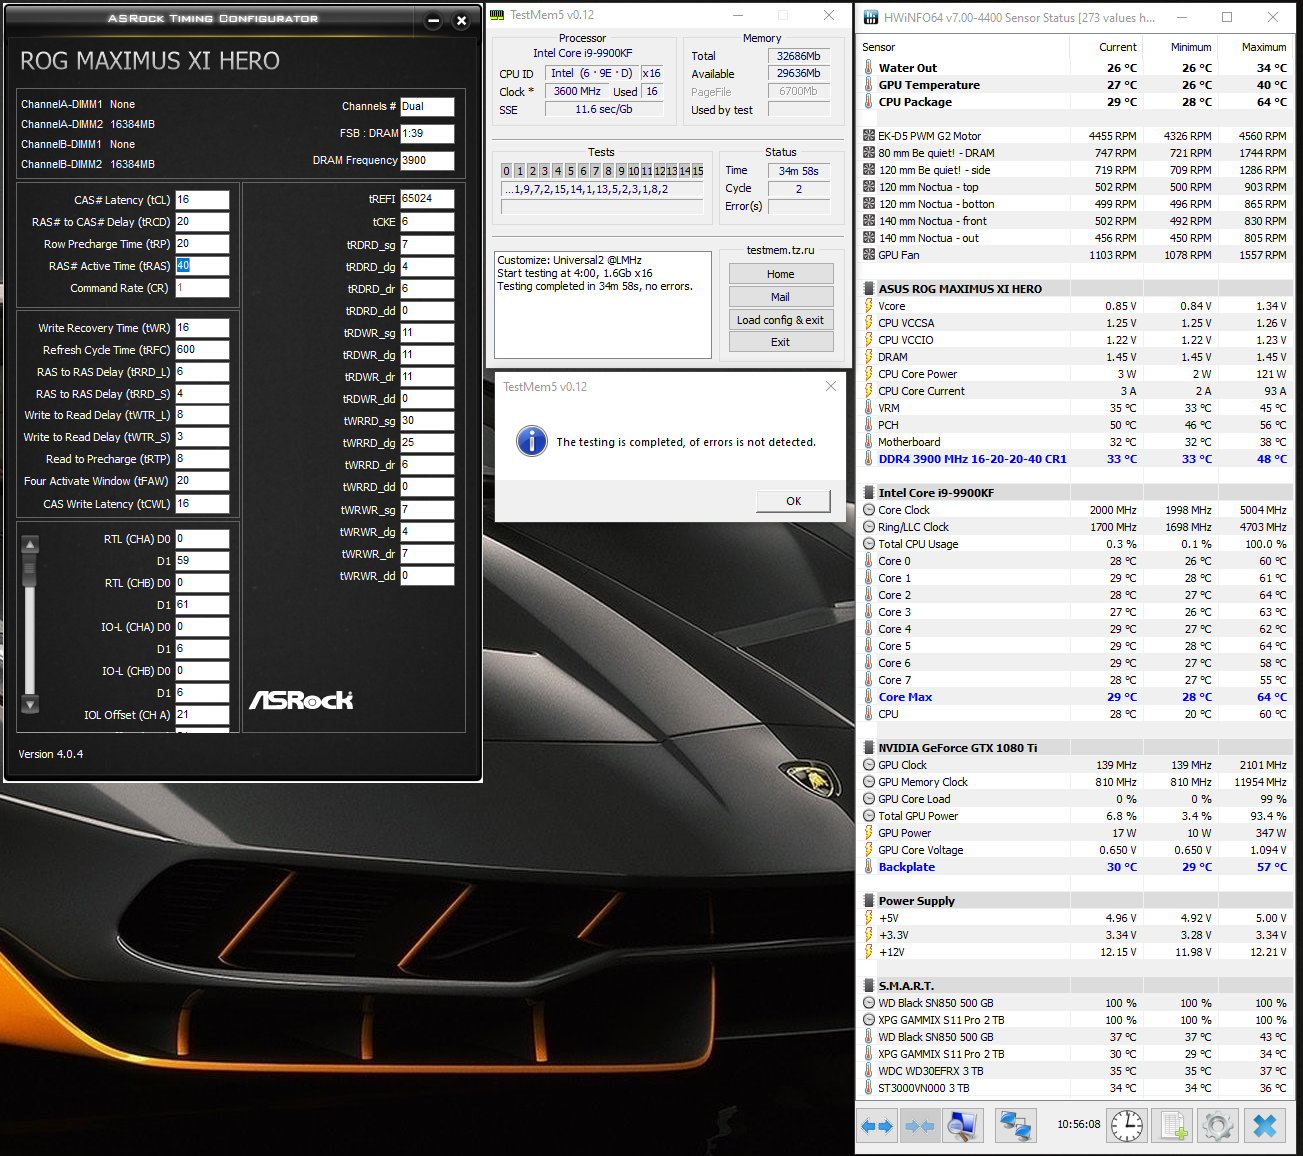This screenshot has height=1156, width=1303.
Task: Select the 'Backplate' temperature row
Action: point(1075,867)
